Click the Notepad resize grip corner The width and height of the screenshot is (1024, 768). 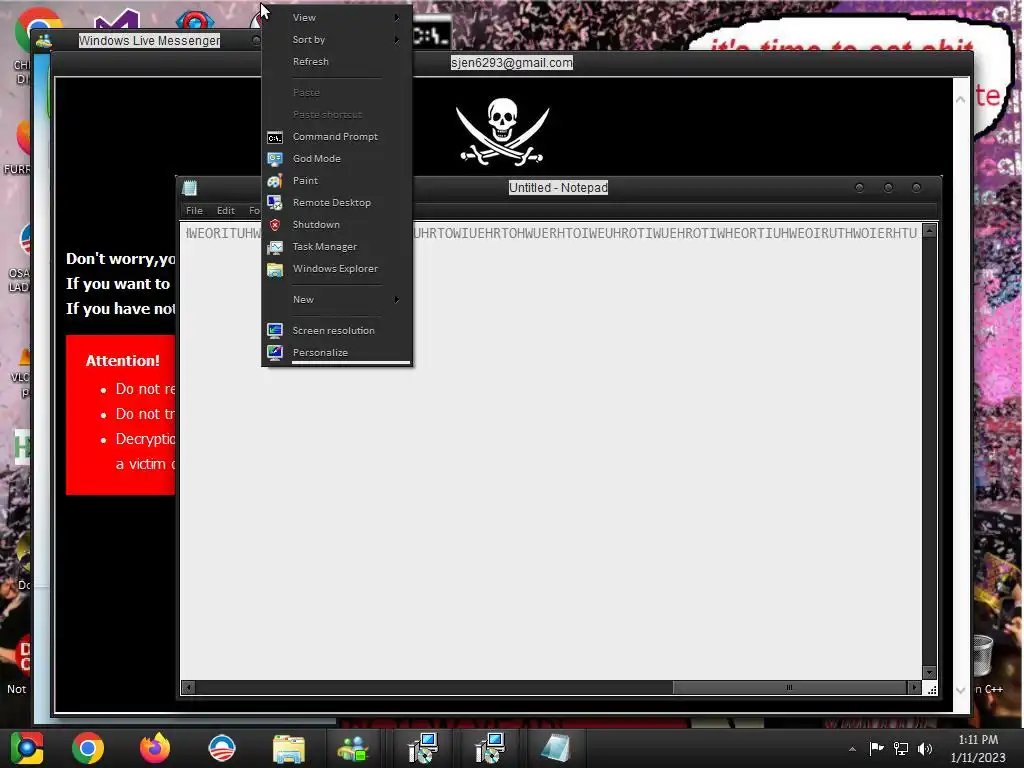click(932, 689)
